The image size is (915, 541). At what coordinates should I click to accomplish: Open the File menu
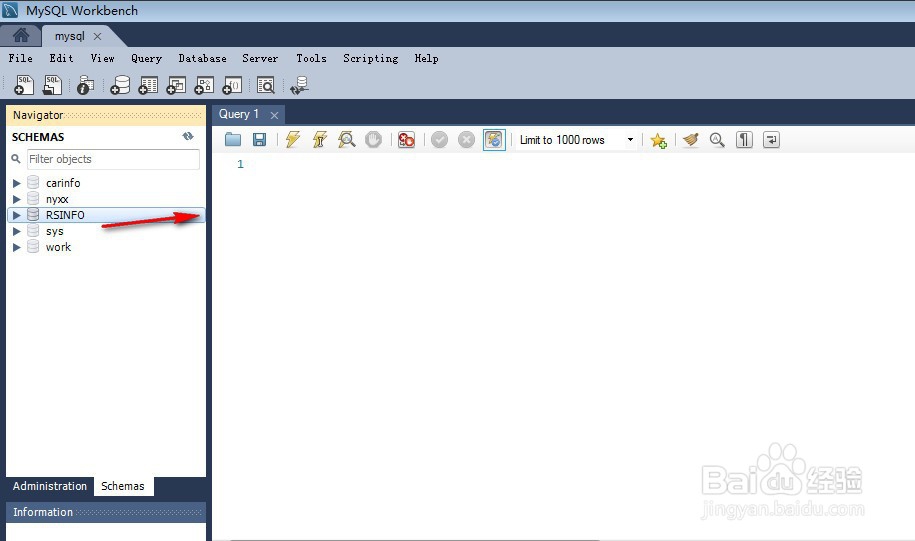[20, 58]
